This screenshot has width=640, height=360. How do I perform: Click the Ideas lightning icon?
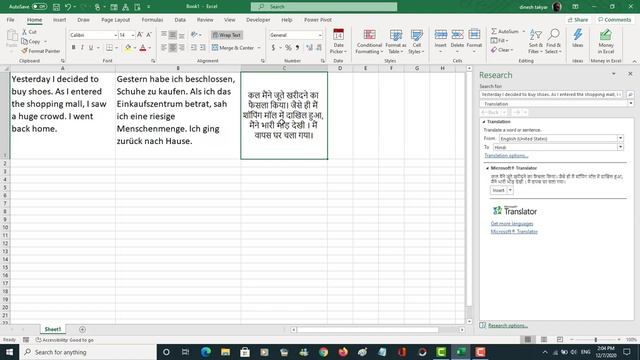pos(578,35)
